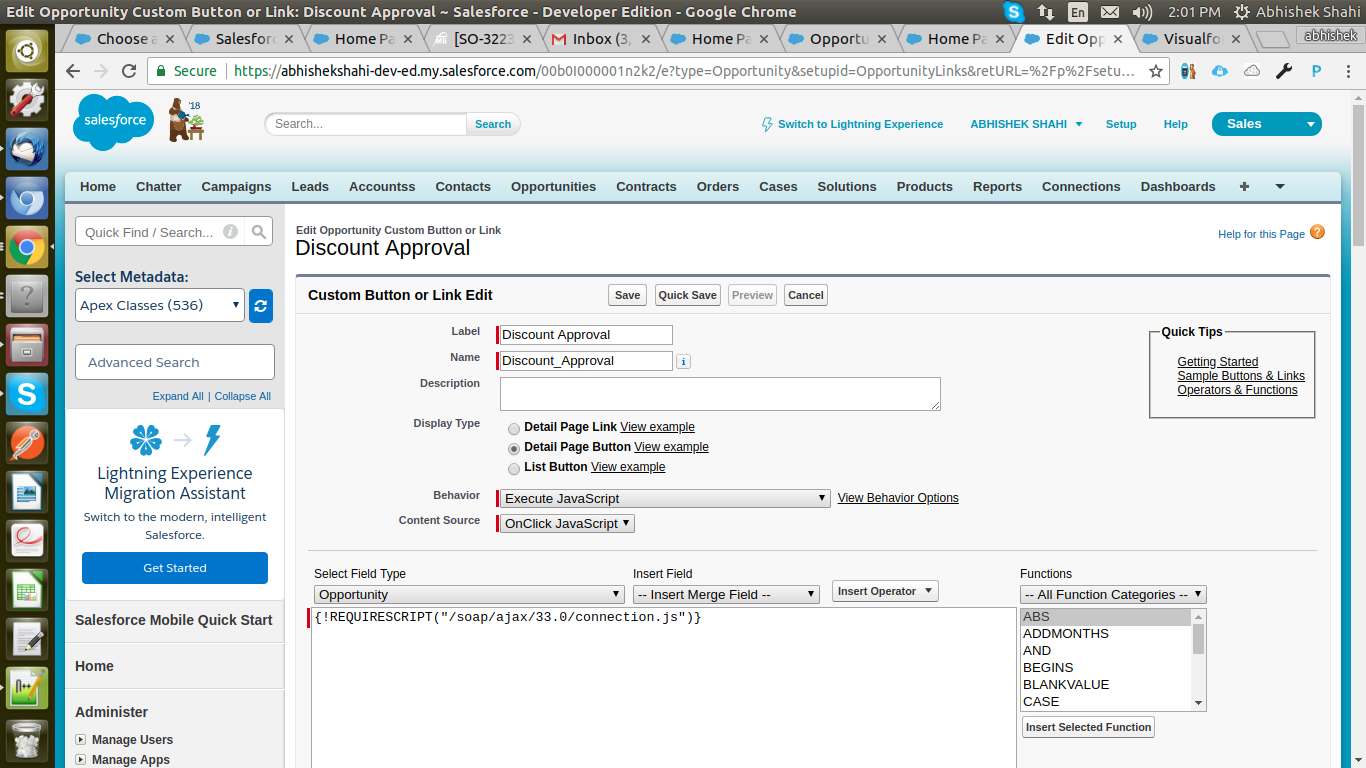Viewport: 1366px width, 768px height.
Task: Open the Reports tab
Action: click(997, 187)
